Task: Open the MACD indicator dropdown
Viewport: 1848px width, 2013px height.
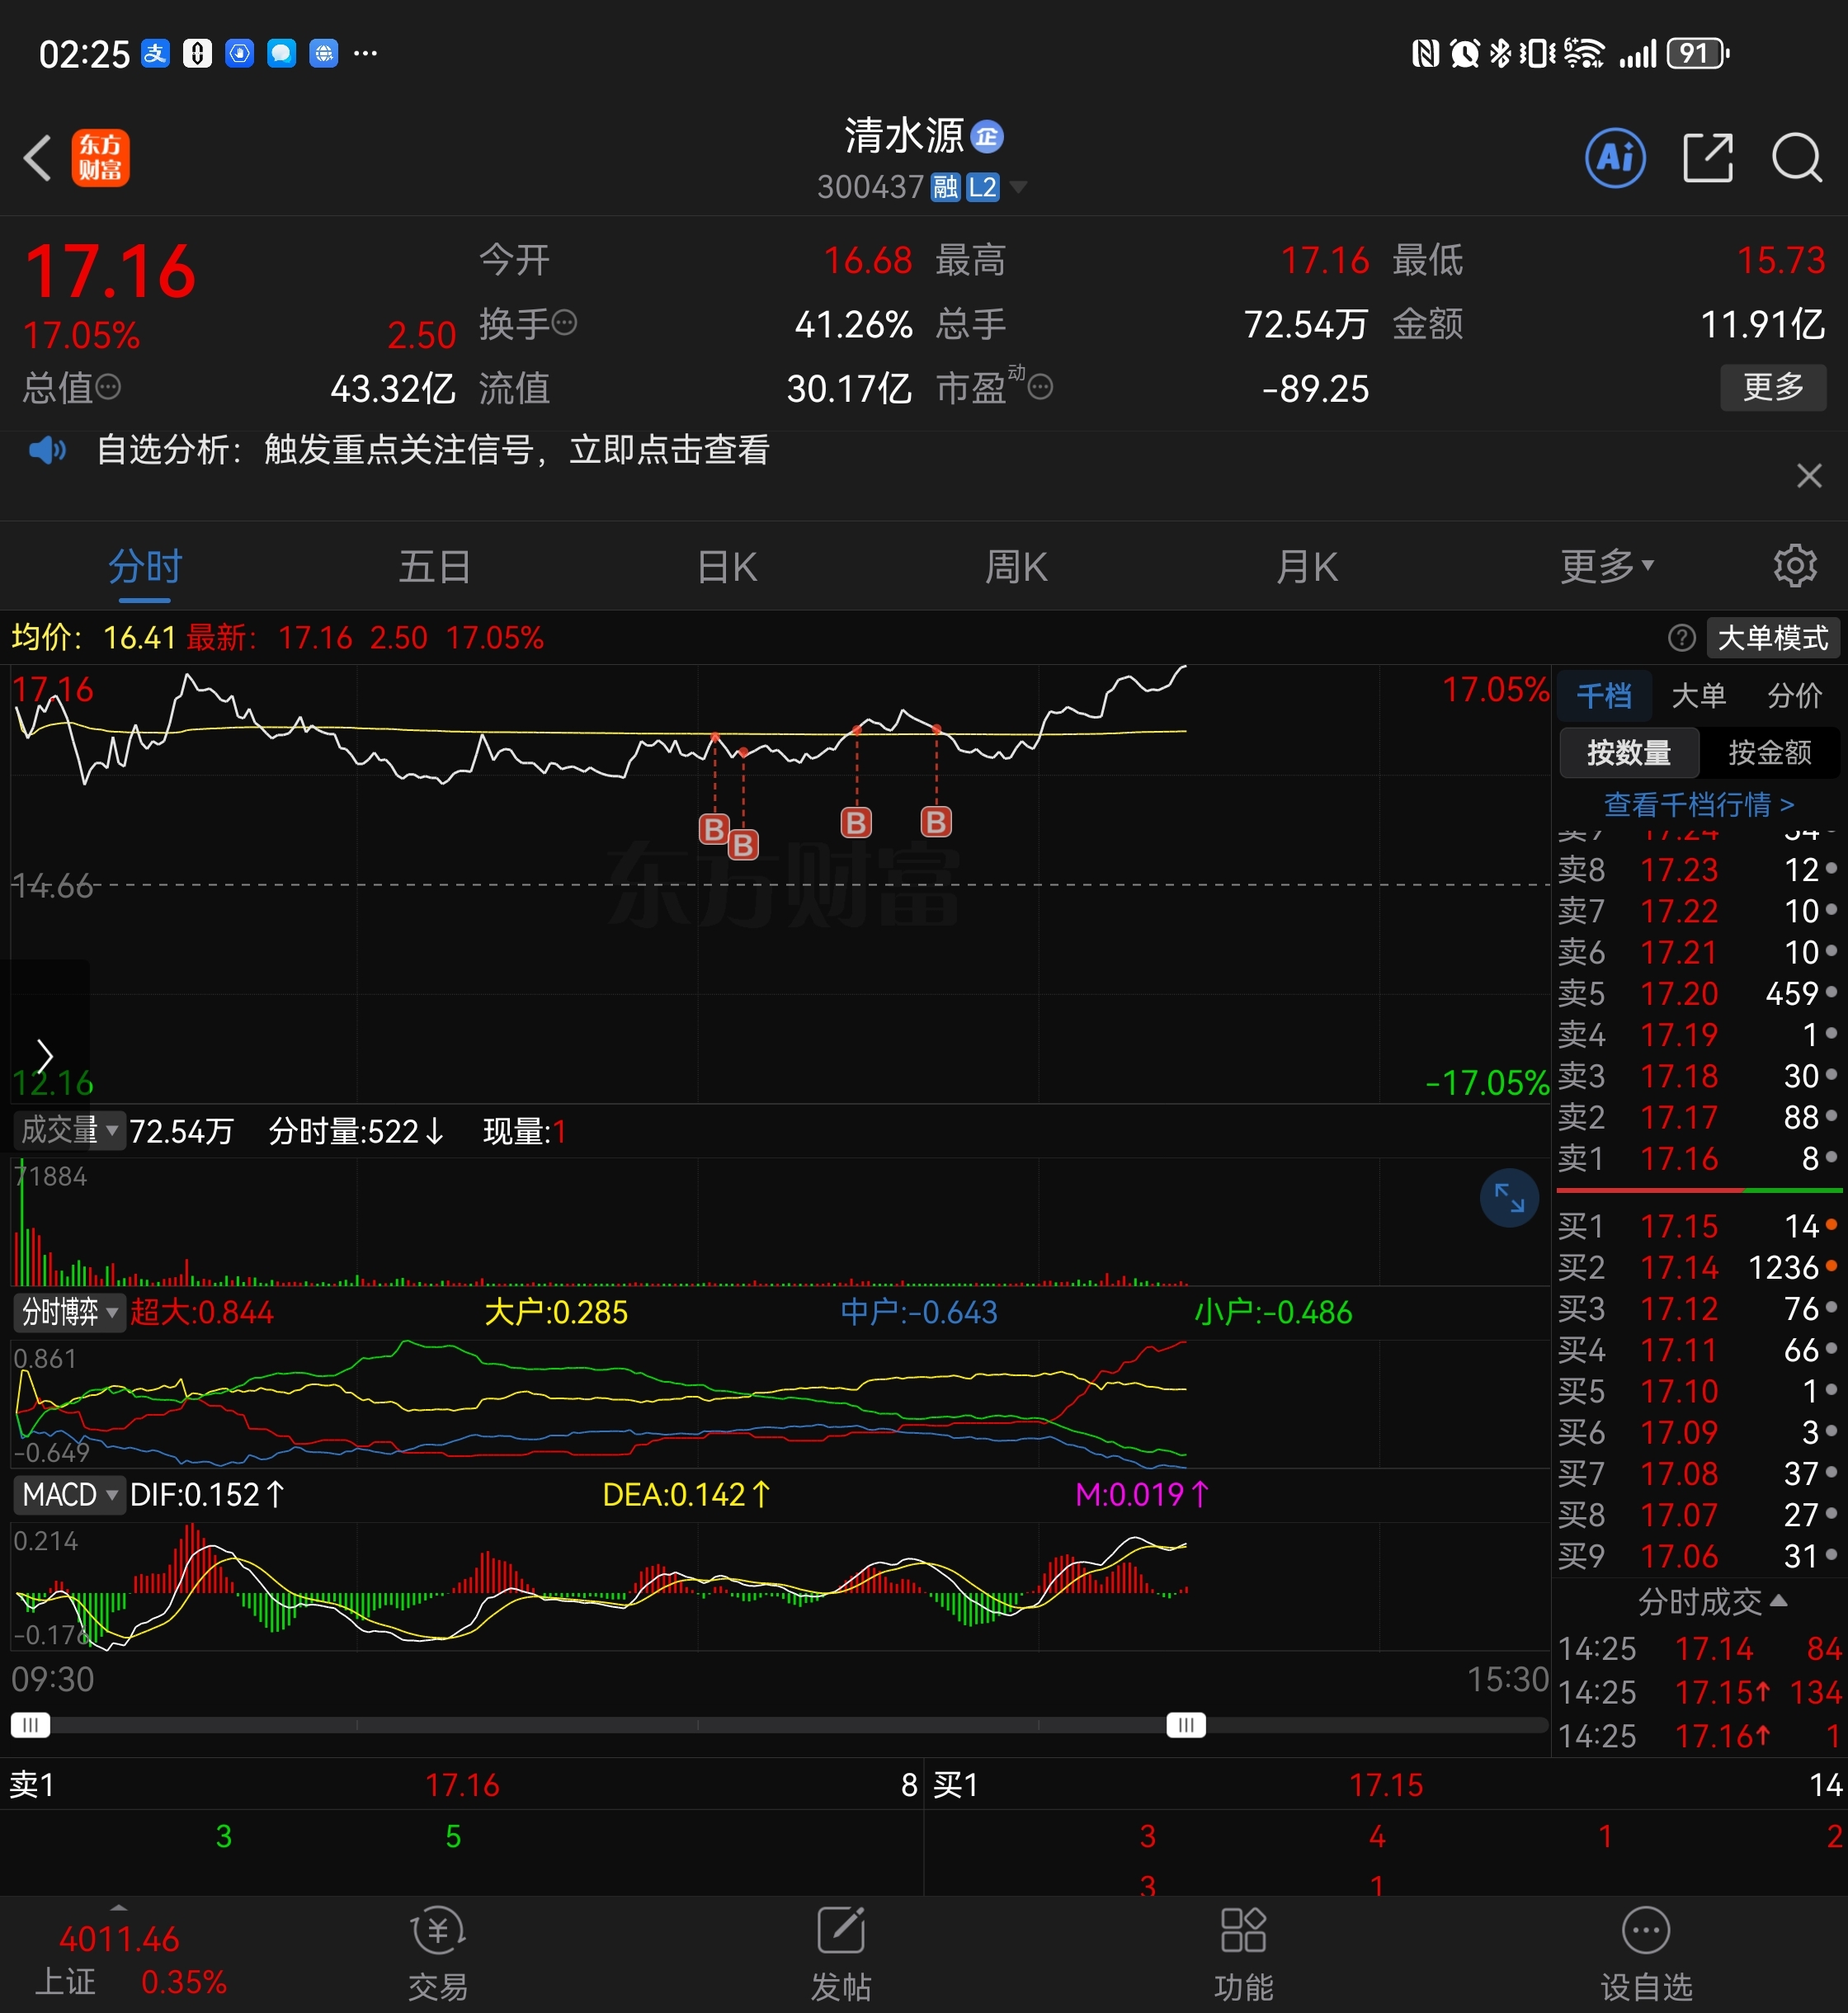Action: pos(69,1495)
